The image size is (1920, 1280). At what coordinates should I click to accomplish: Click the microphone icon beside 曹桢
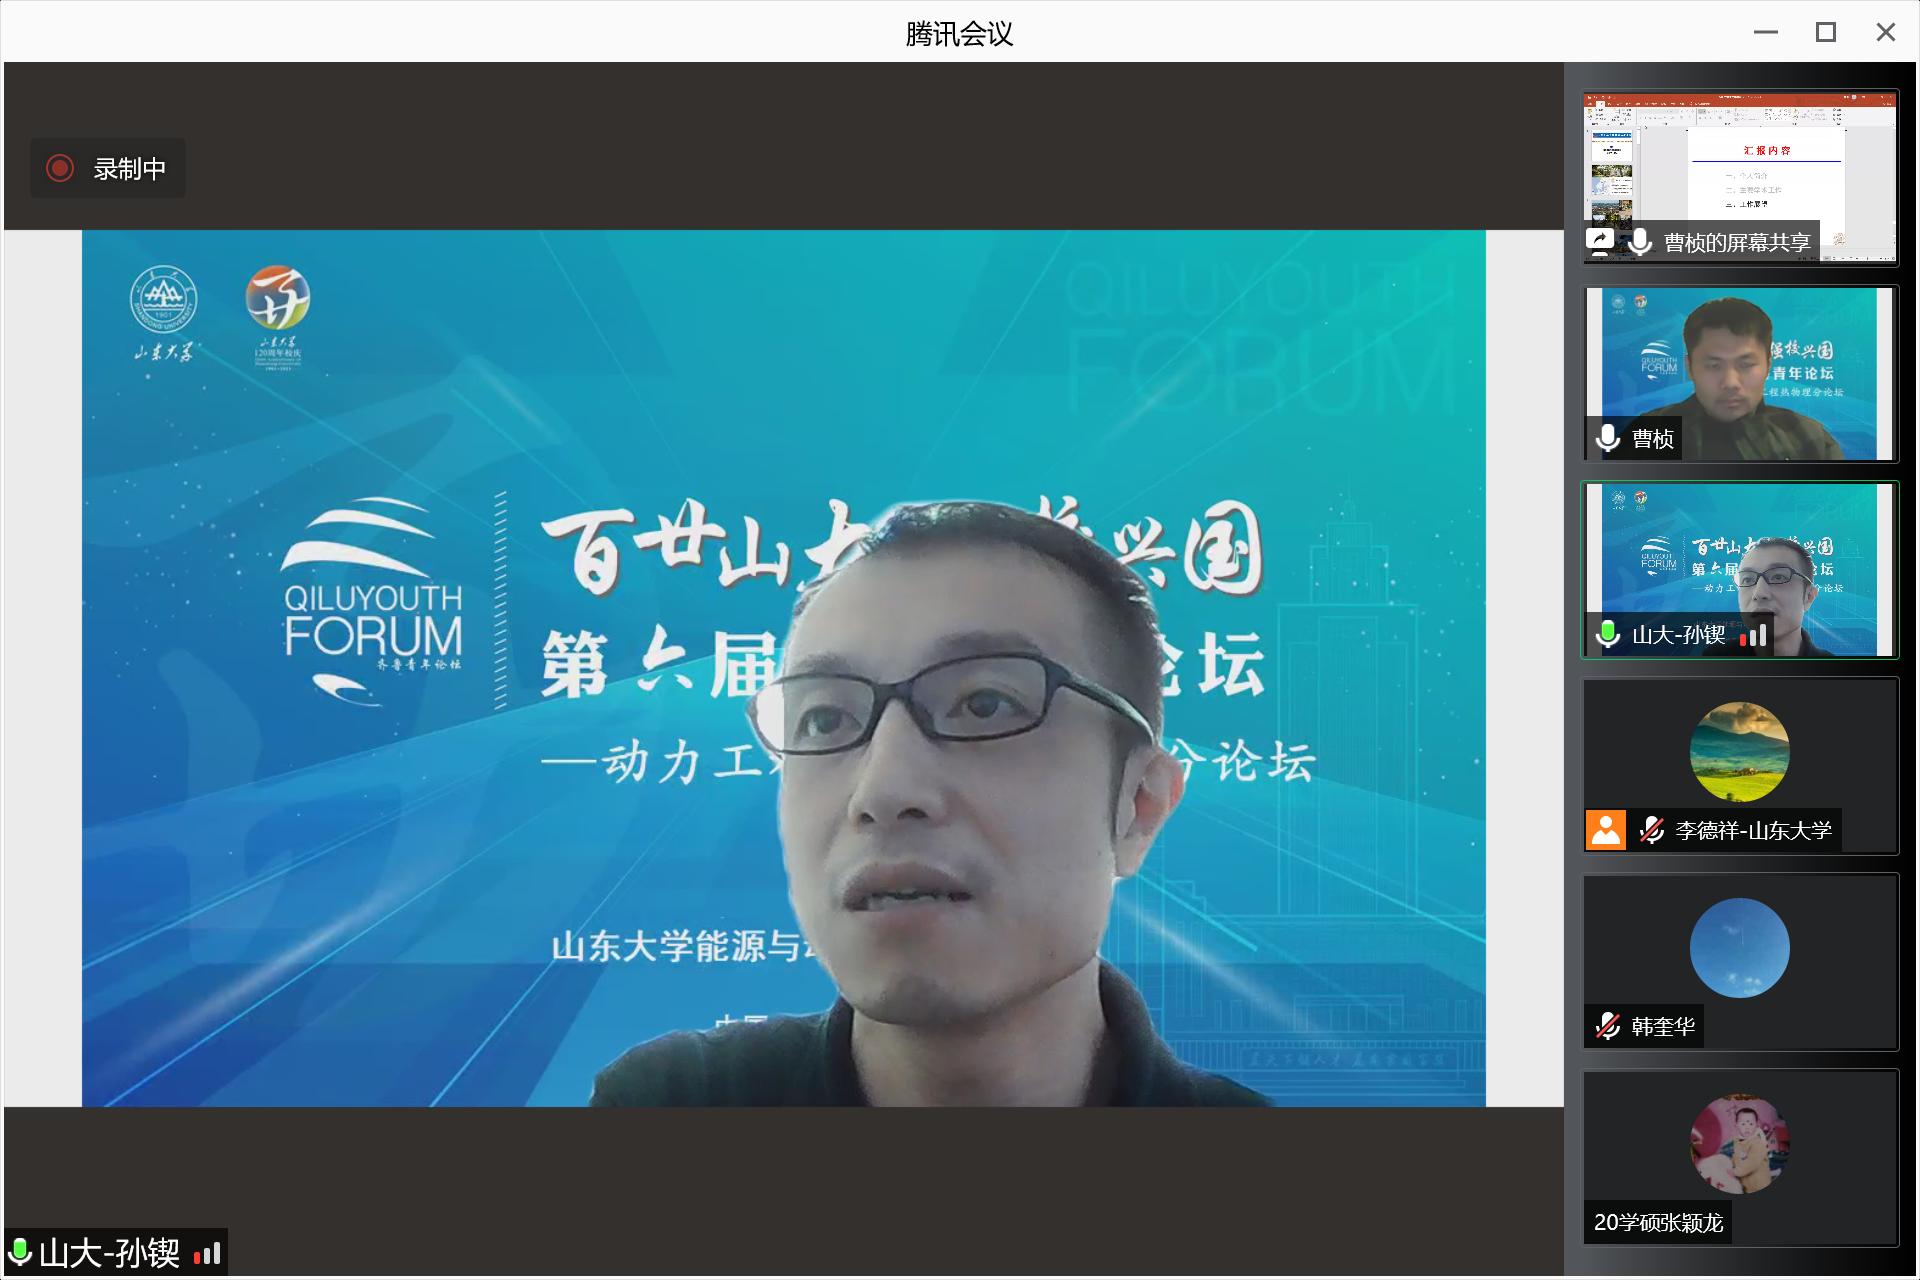1608,438
